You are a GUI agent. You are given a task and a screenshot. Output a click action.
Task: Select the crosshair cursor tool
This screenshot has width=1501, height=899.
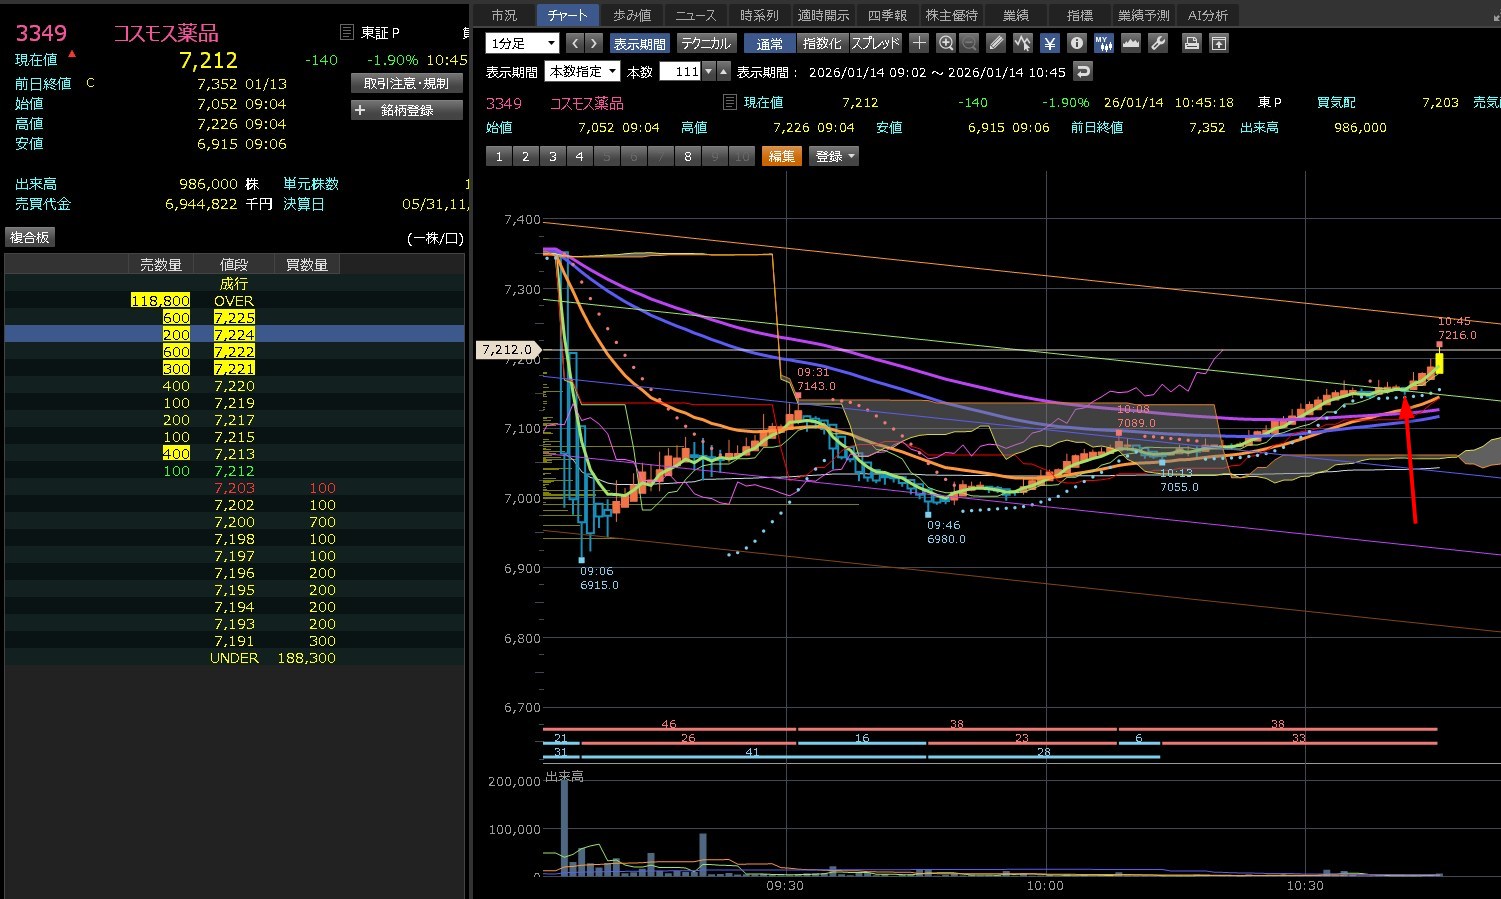tap(919, 43)
